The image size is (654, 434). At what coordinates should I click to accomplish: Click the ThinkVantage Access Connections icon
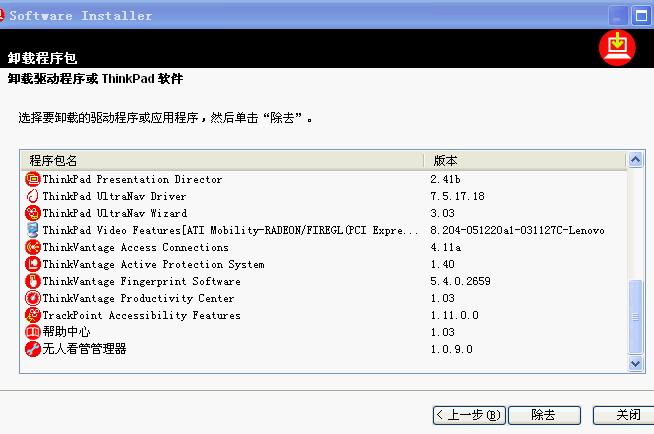(x=33, y=247)
